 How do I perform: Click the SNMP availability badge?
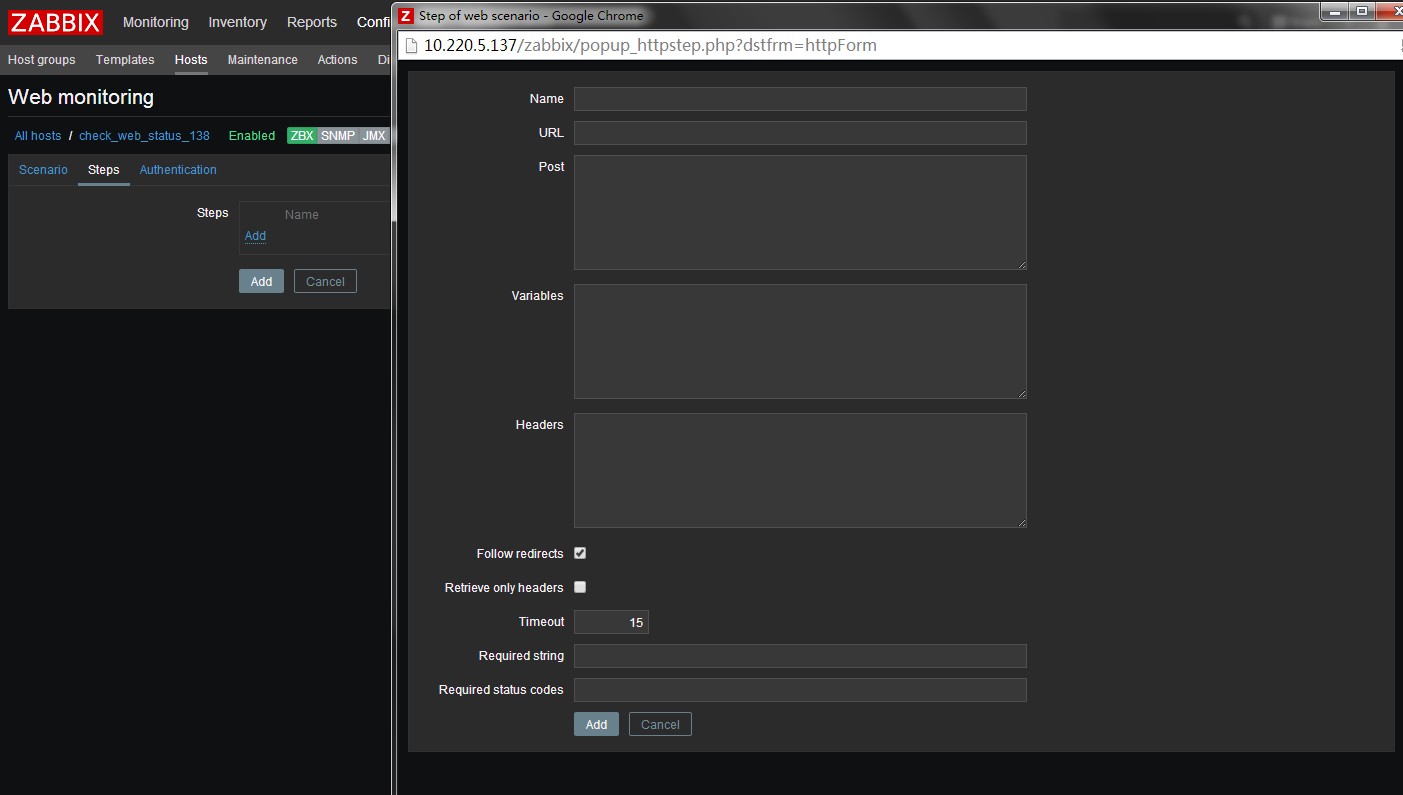click(338, 136)
